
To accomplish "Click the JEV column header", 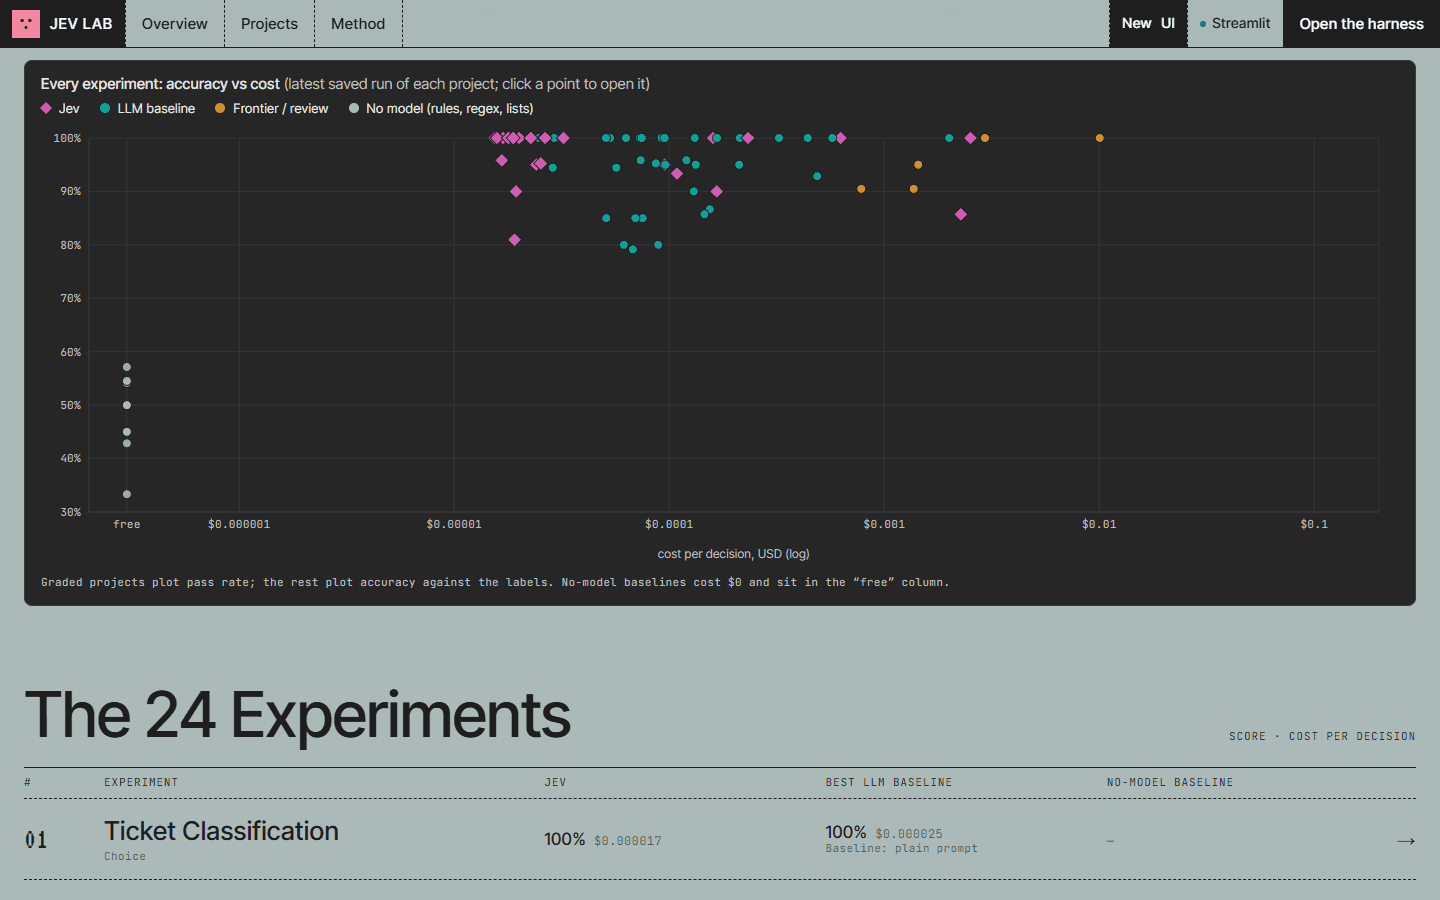I will point(555,782).
